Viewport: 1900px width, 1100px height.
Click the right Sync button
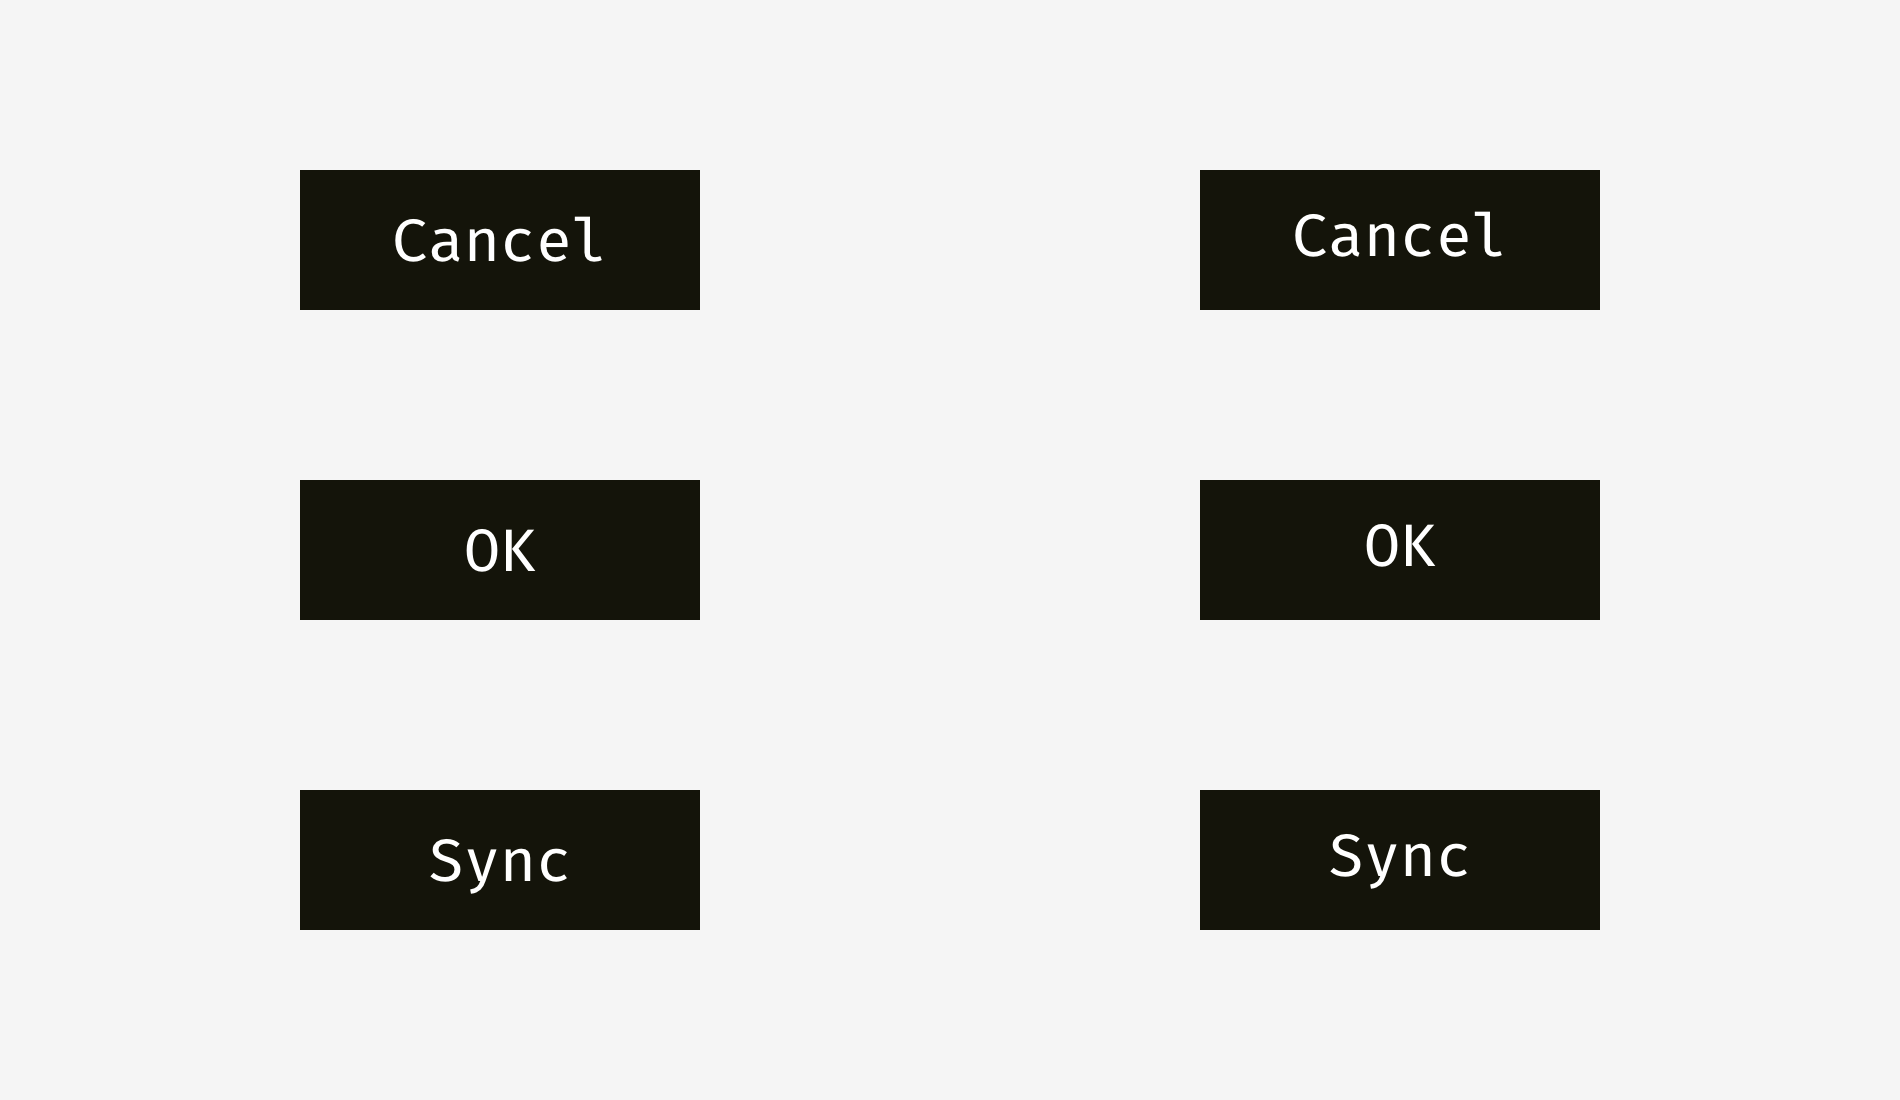[1400, 860]
